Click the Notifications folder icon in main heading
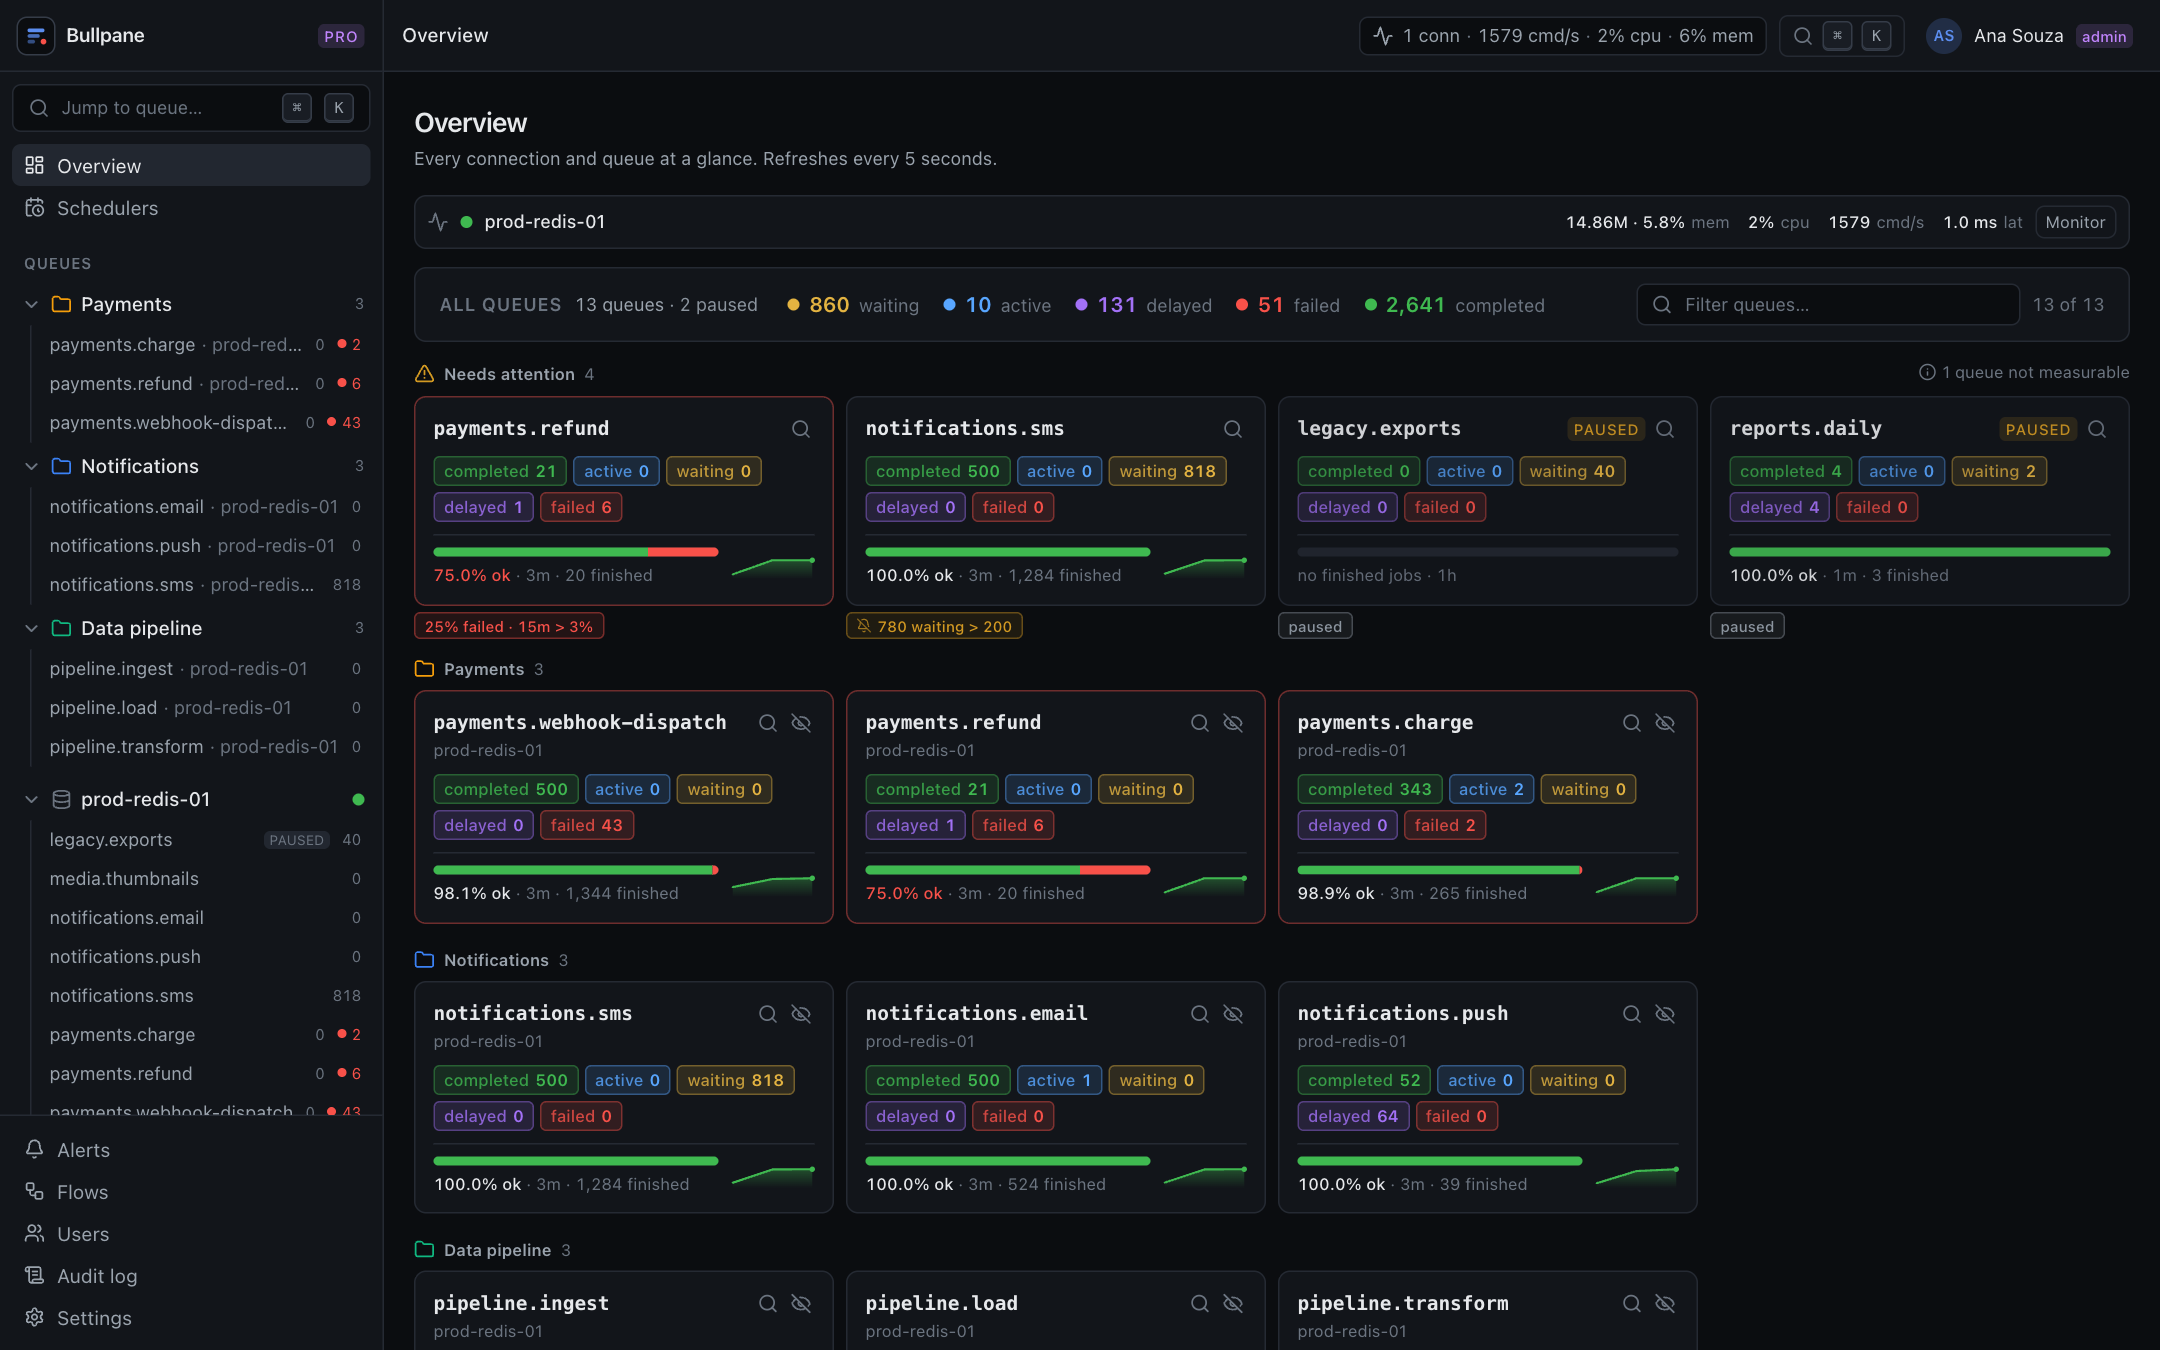The width and height of the screenshot is (2160, 1350). click(x=424, y=960)
